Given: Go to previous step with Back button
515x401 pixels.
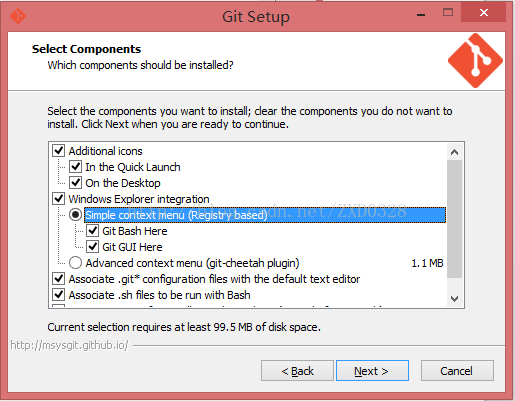Looking at the screenshot, I should pyautogui.click(x=297, y=370).
